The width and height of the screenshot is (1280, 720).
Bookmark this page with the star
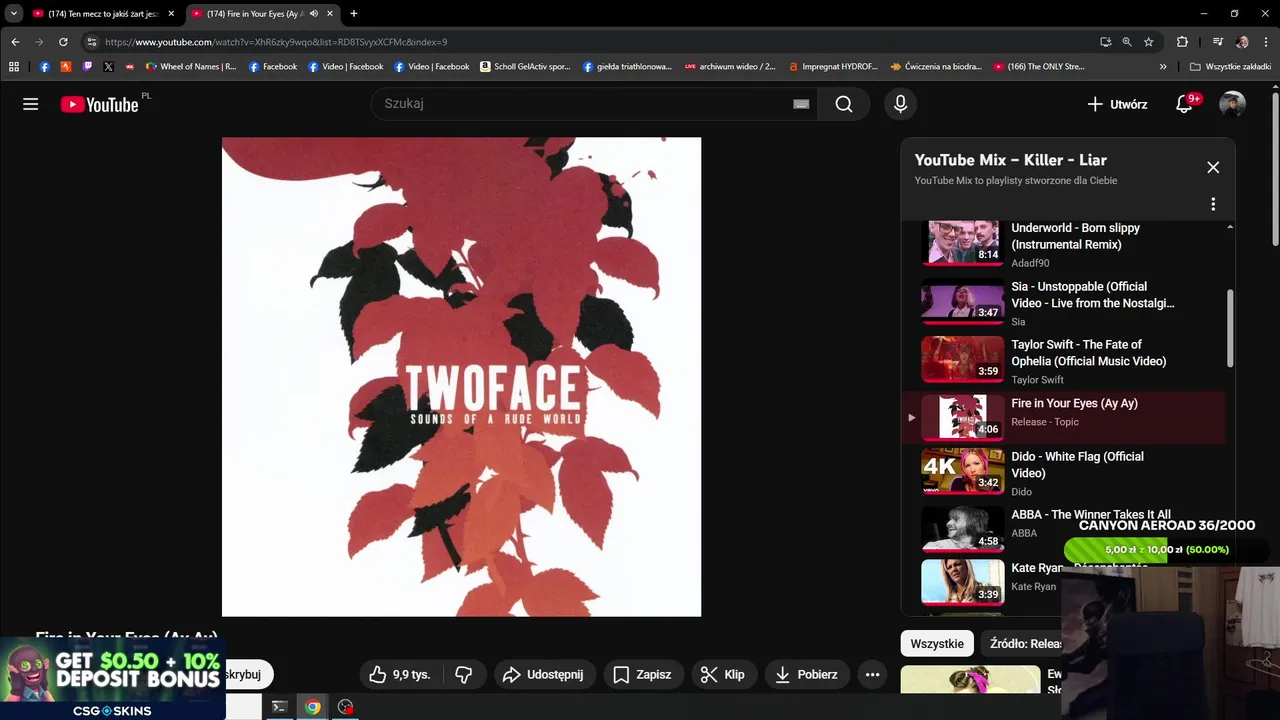click(1149, 42)
